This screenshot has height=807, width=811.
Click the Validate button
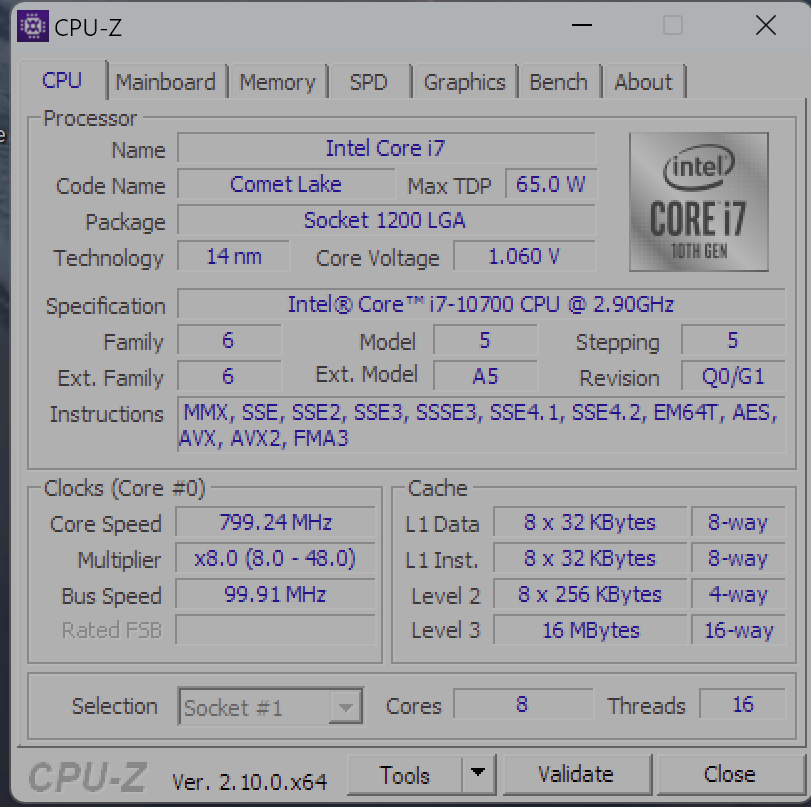pyautogui.click(x=576, y=774)
